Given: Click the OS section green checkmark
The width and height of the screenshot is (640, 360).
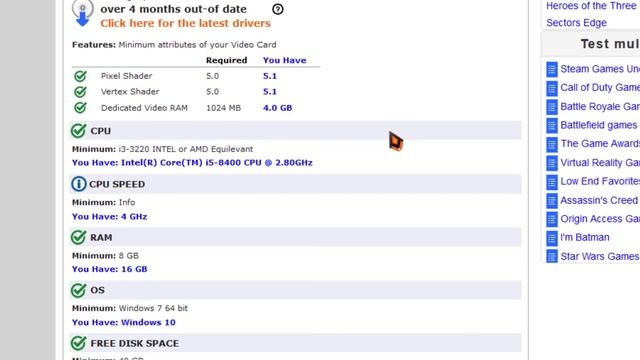Looking at the screenshot, I should coord(78,290).
